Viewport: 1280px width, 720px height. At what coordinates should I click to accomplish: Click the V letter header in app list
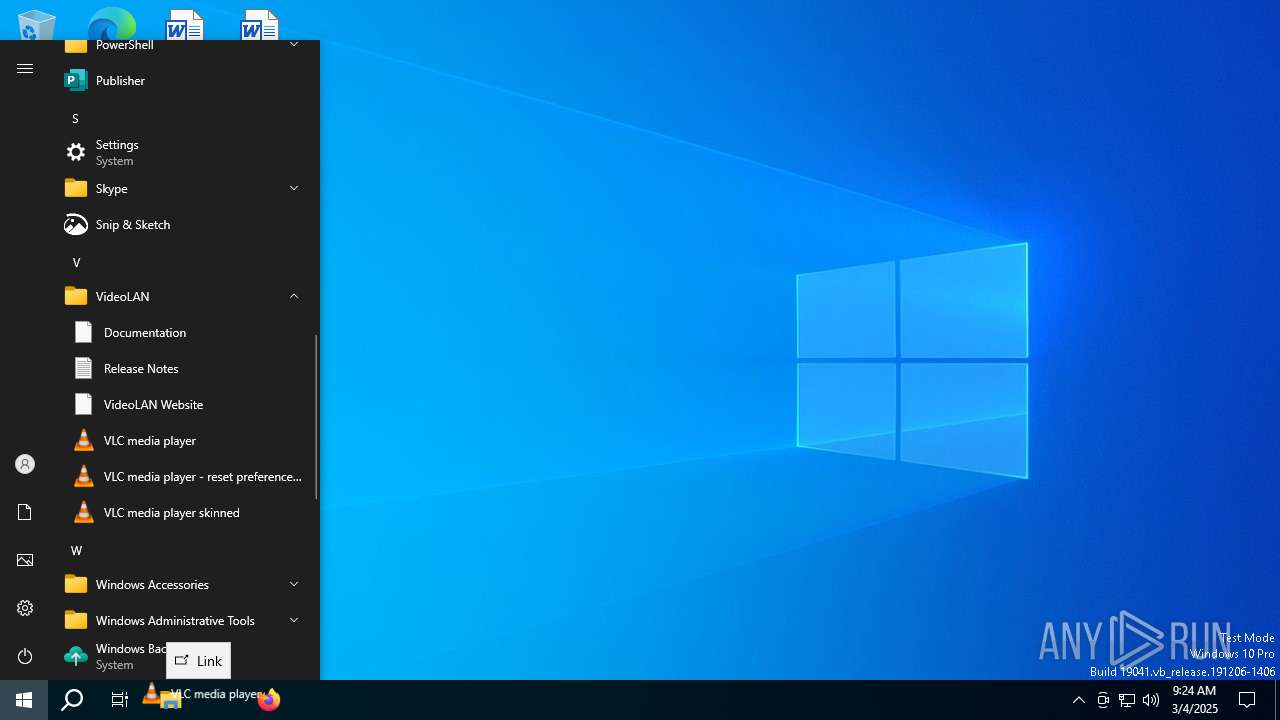tap(76, 262)
